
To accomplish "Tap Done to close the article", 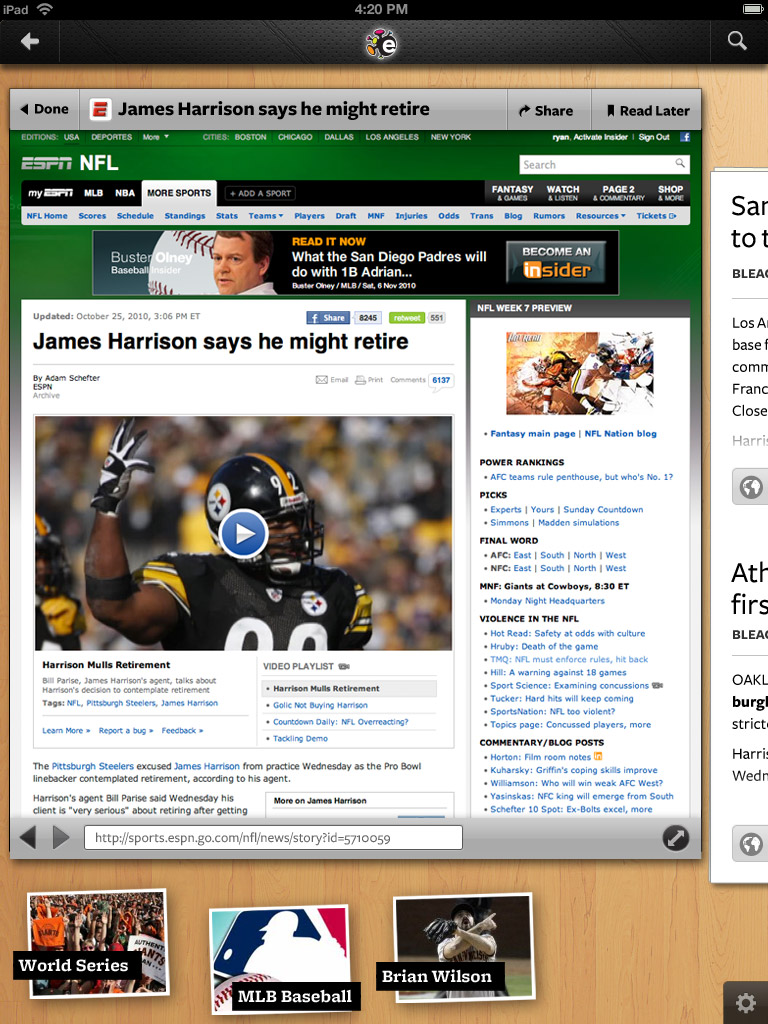I will pyautogui.click(x=44, y=109).
